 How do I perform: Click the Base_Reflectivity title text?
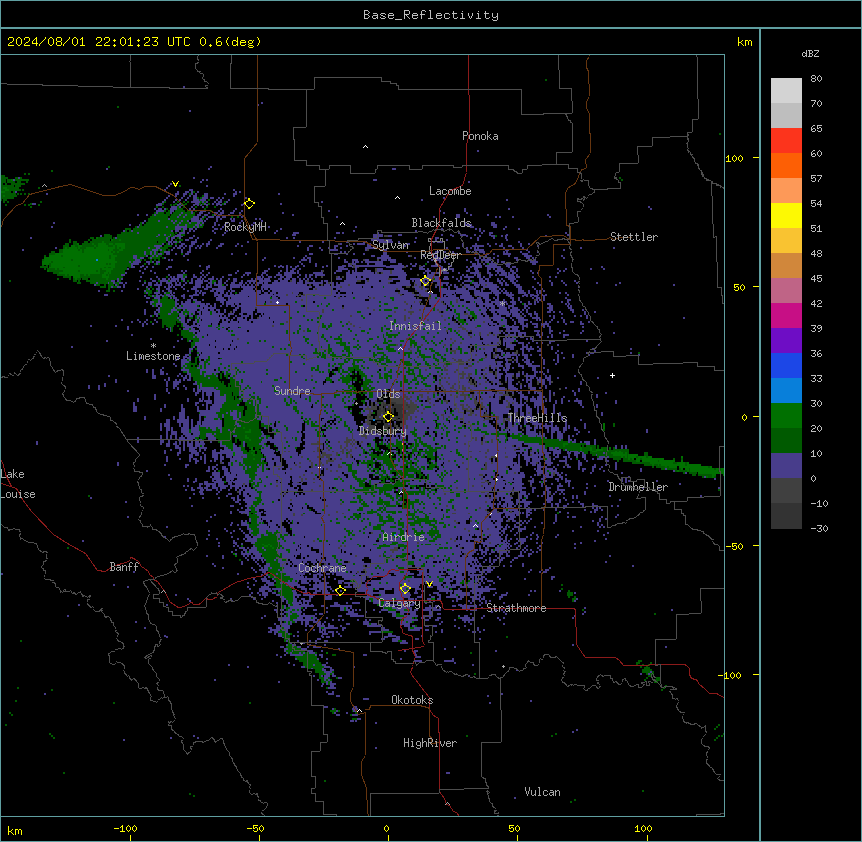tap(431, 15)
